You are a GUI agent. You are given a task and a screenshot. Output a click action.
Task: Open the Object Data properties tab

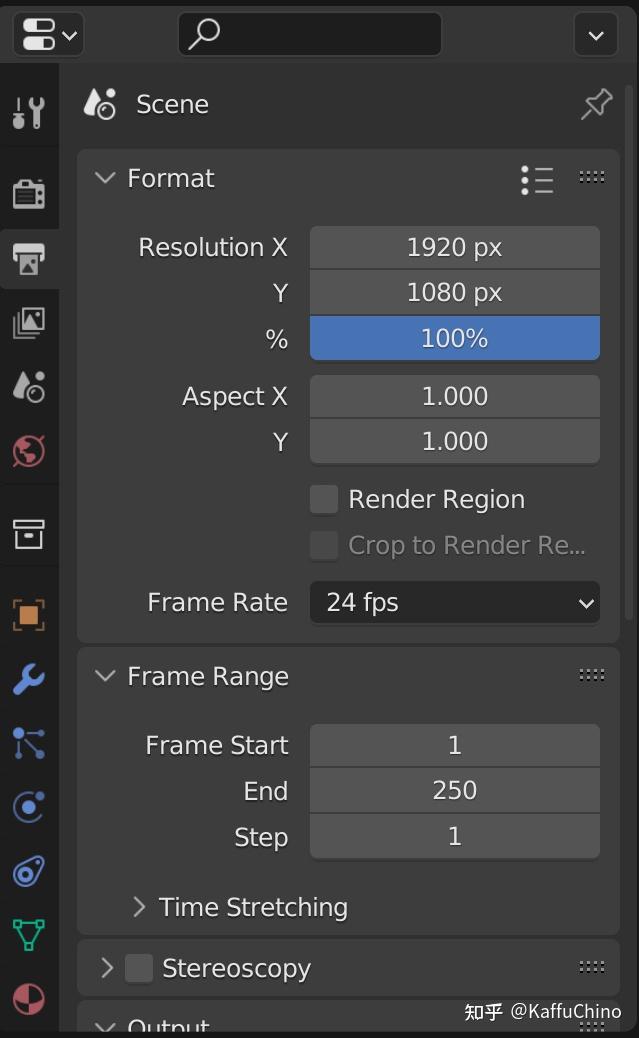click(x=29, y=935)
